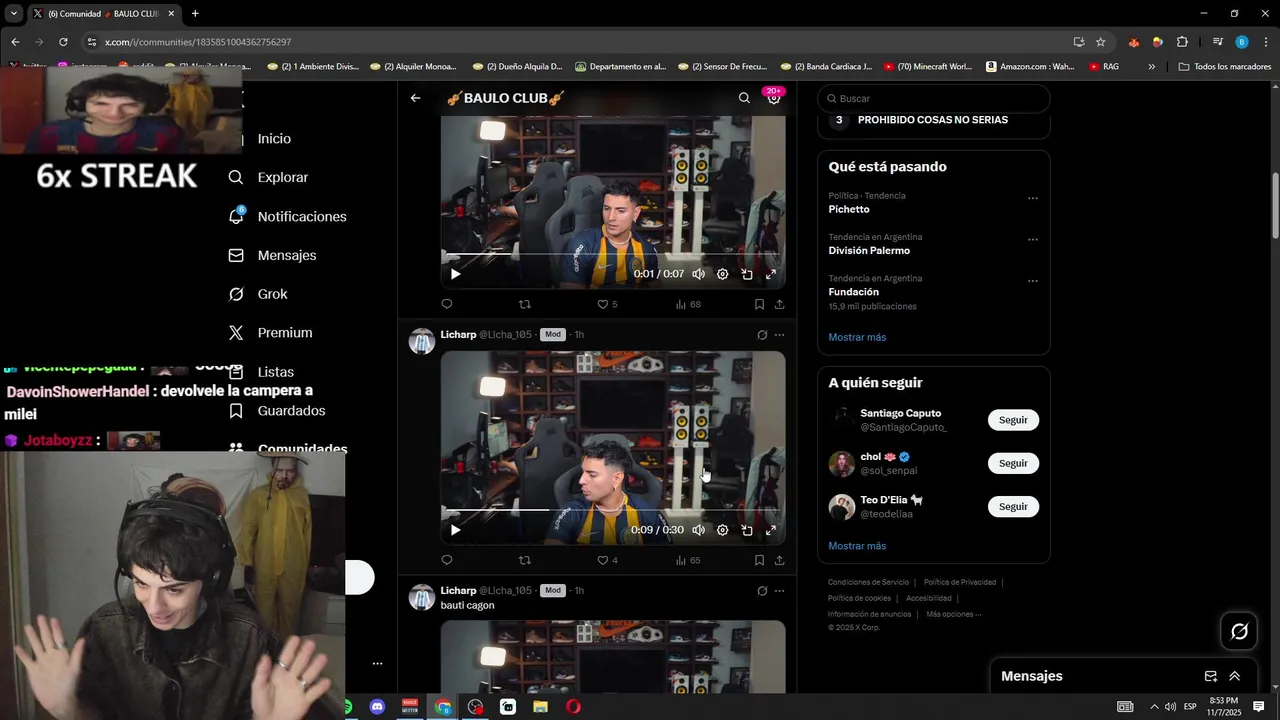Open more options for Pichetto trend
1280x720 pixels.
[1033, 198]
